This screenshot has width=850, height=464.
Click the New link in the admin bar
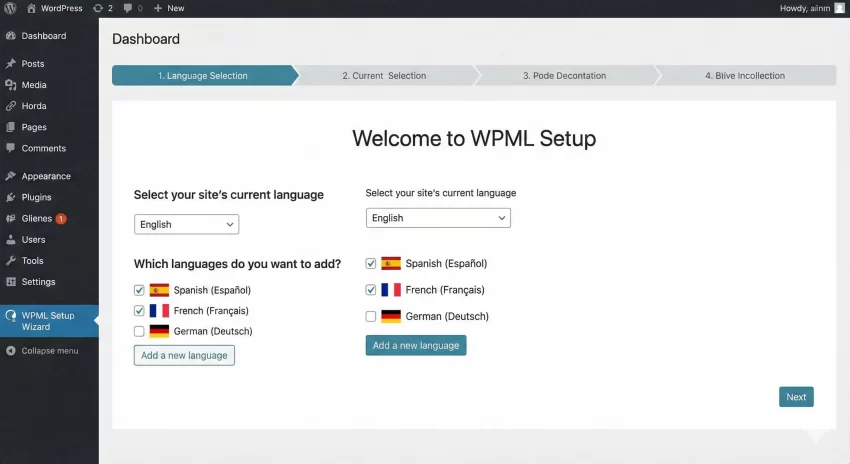[176, 8]
